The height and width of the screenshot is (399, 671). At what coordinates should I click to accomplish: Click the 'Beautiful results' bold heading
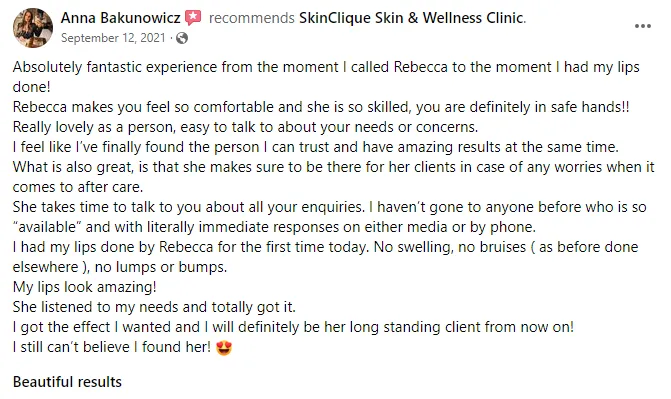[x=67, y=381]
